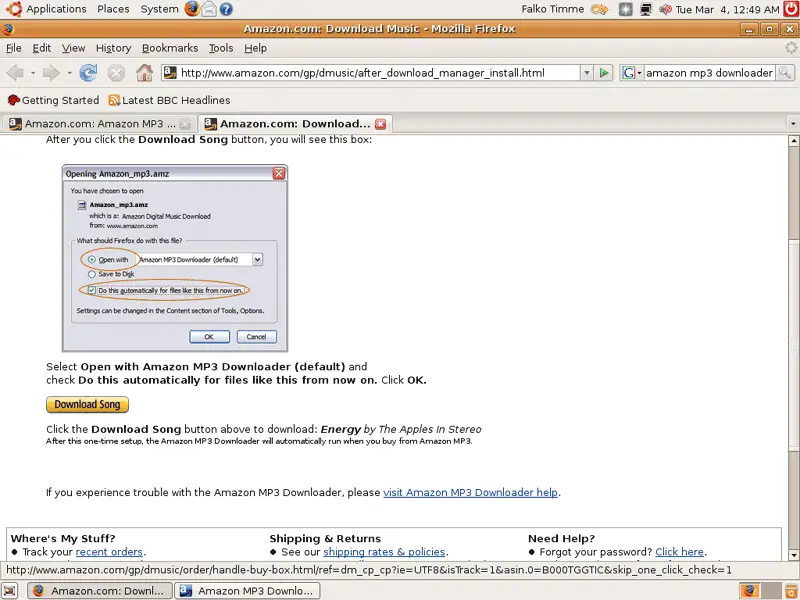800x600 pixels.
Task: Click the search magnifier icon
Action: pos(785,73)
